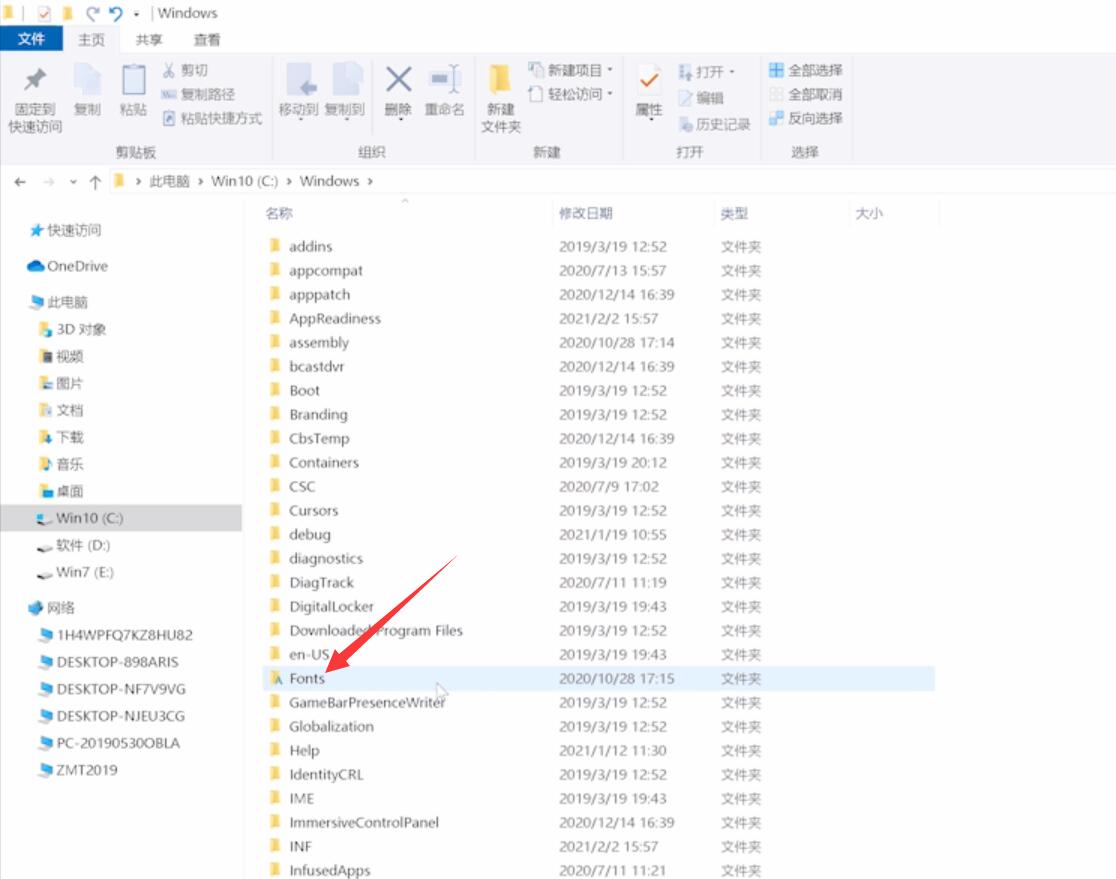Select OneDrive in the sidebar

[68, 265]
